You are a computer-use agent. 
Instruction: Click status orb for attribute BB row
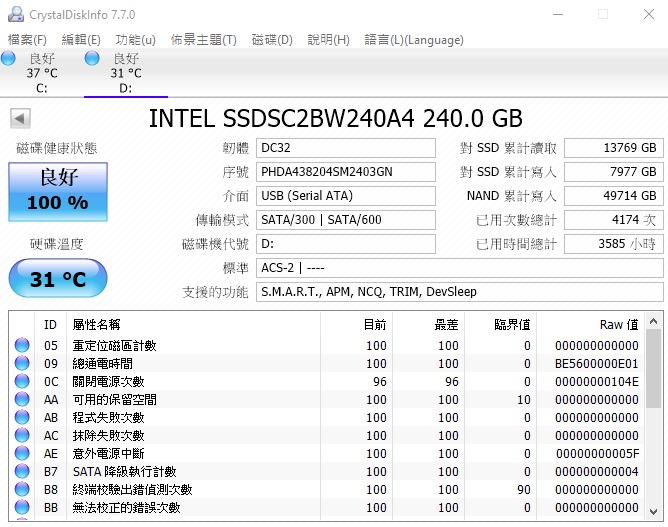pyautogui.click(x=22, y=507)
